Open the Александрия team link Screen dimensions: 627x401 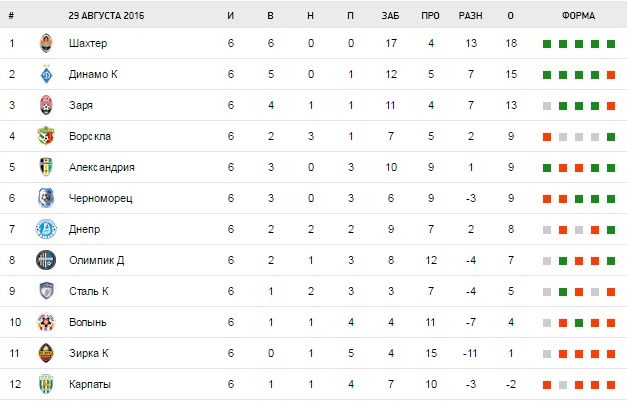click(x=102, y=168)
